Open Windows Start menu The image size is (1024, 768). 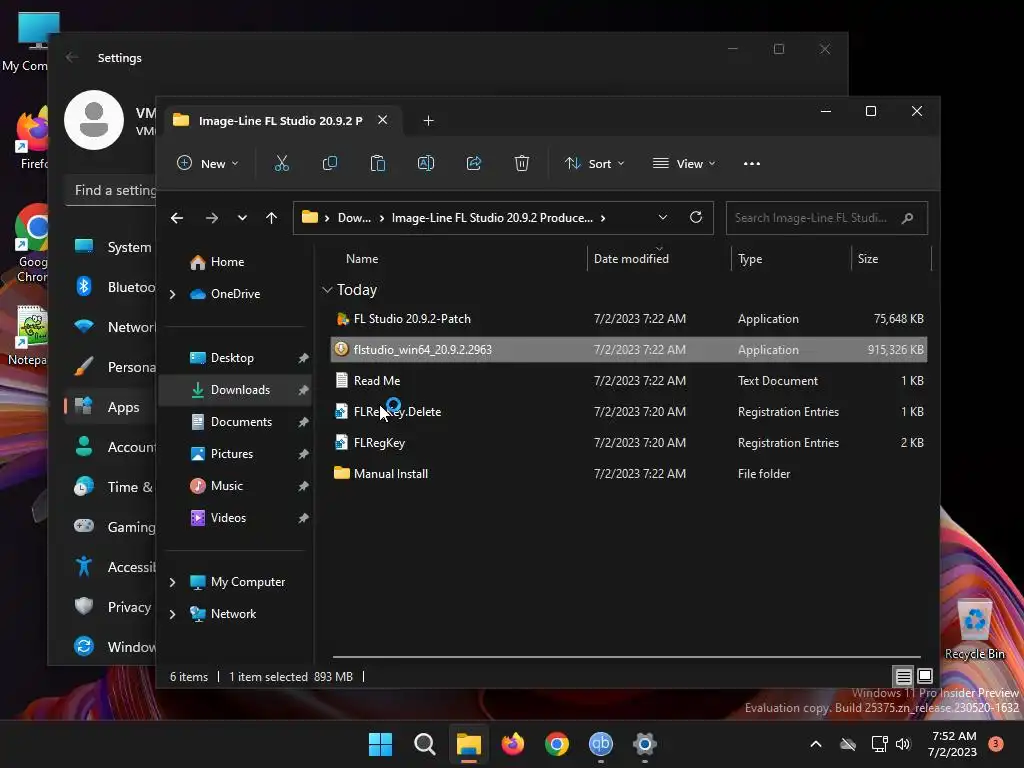[x=380, y=744]
